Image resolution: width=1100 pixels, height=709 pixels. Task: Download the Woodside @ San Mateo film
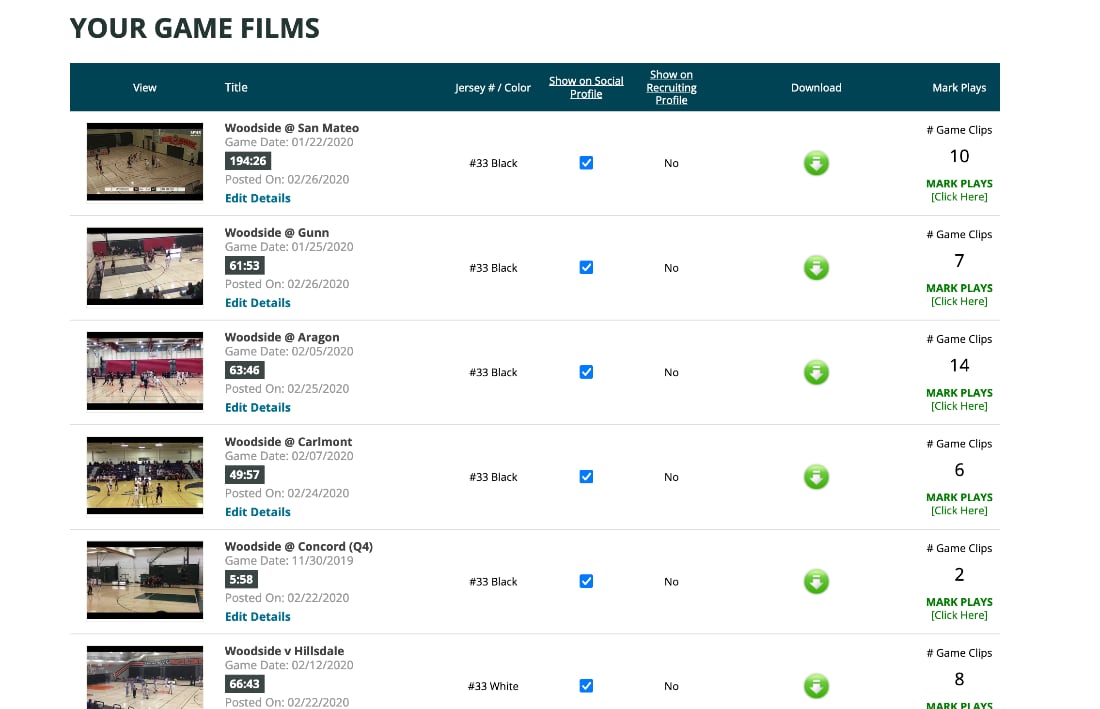[816, 163]
